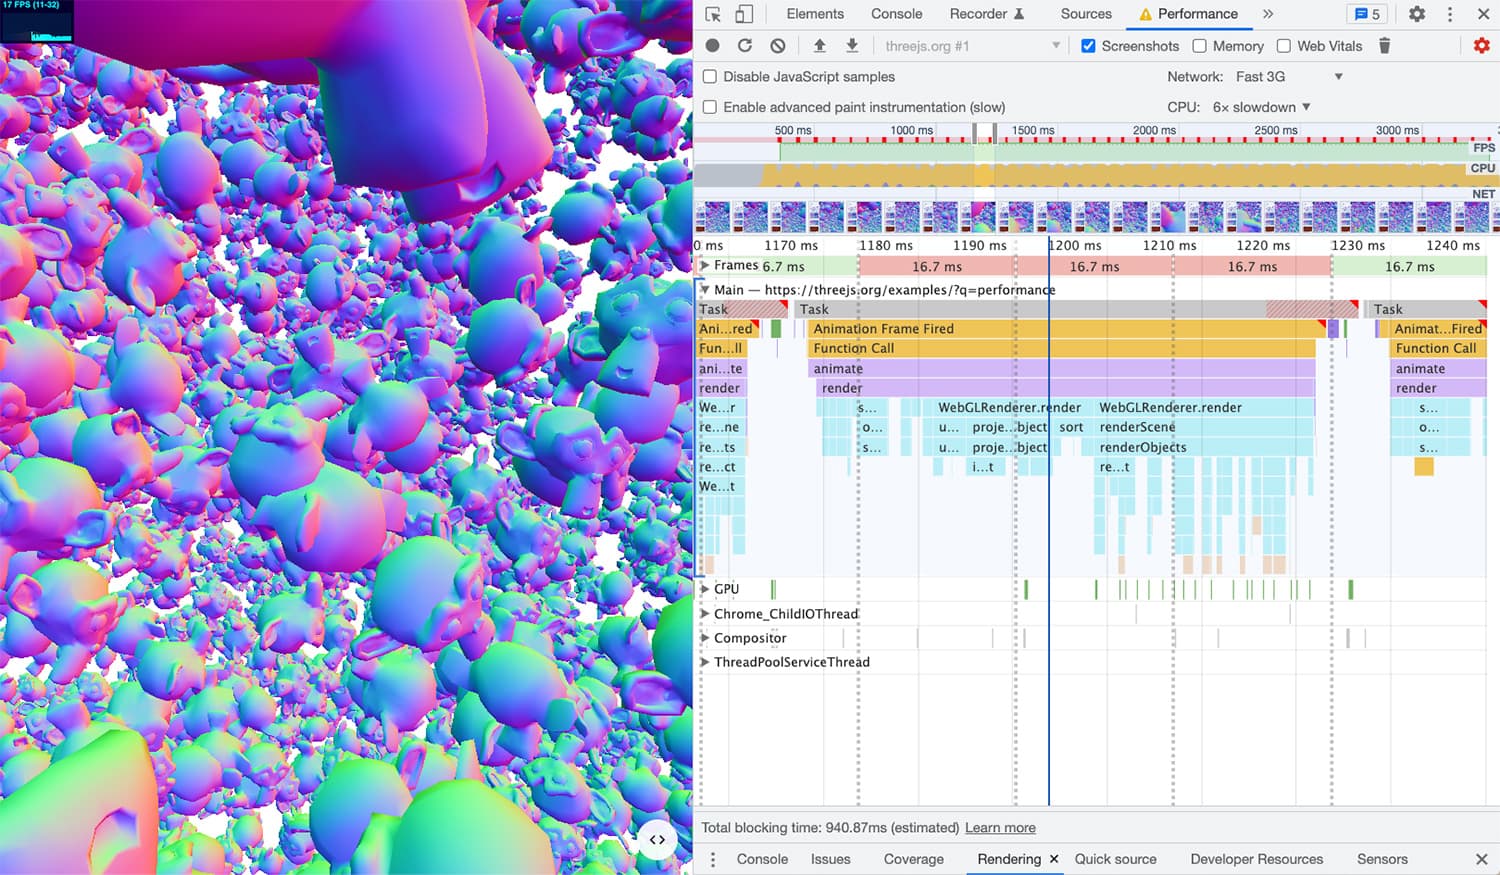The image size is (1500, 875).
Task: Toggle the device toolbar icon
Action: pyautogui.click(x=744, y=14)
